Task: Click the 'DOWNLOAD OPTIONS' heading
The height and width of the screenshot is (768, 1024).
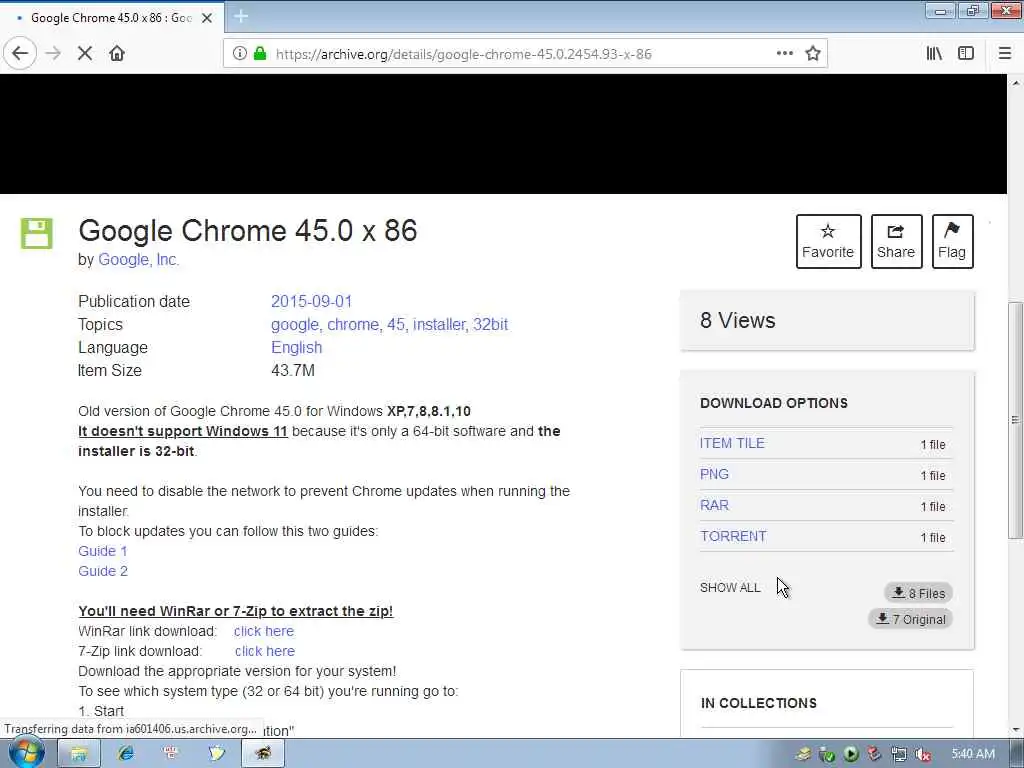Action: (774, 403)
